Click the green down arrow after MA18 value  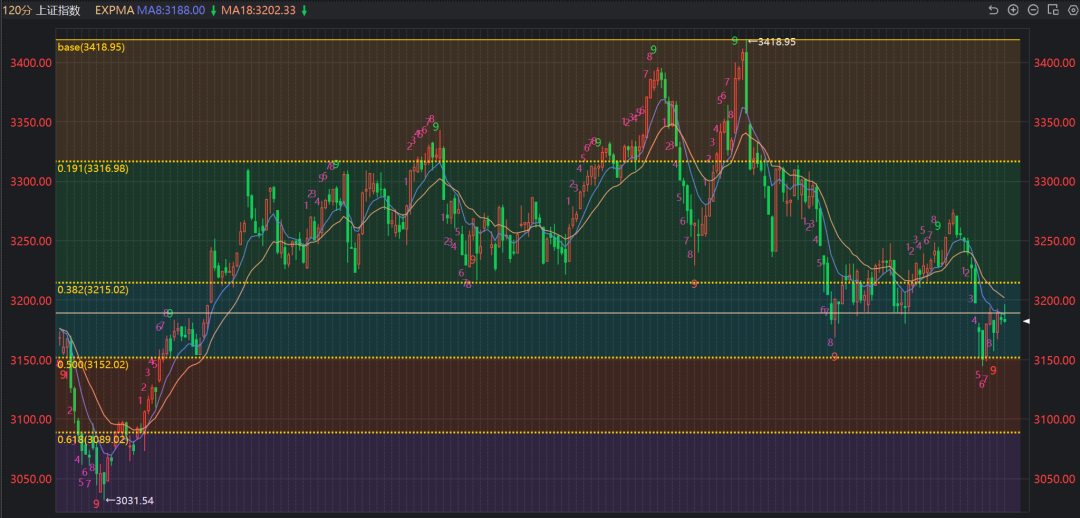coord(304,10)
